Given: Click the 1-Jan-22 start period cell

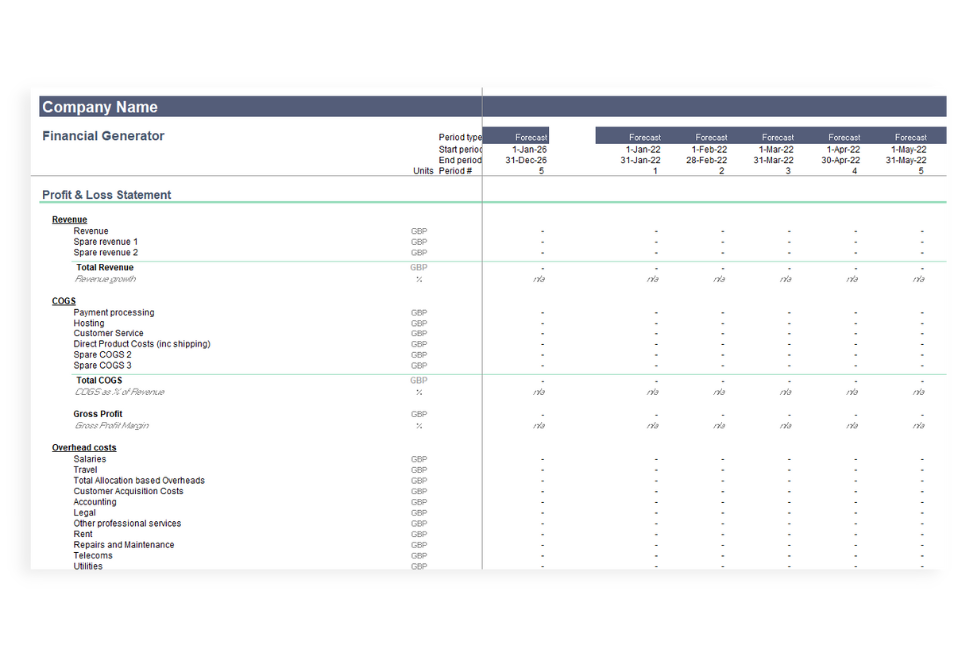Looking at the screenshot, I should (x=643, y=149).
